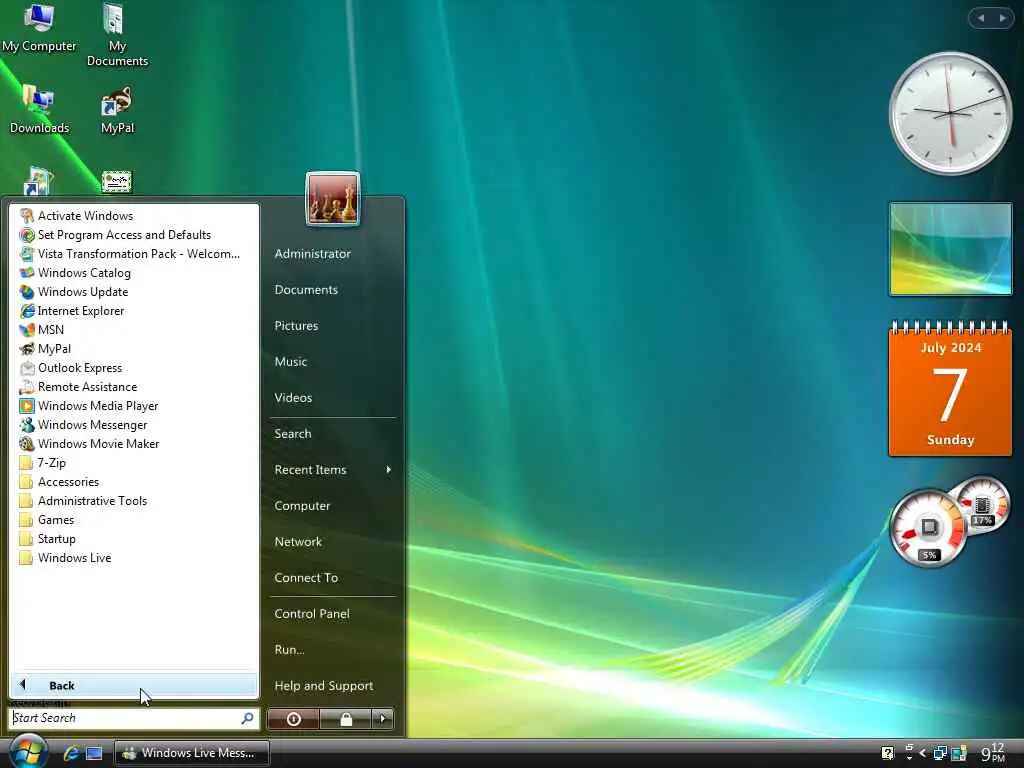Image resolution: width=1024 pixels, height=768 pixels.
Task: Open the MyPal desktop shortcut
Action: 118,110
